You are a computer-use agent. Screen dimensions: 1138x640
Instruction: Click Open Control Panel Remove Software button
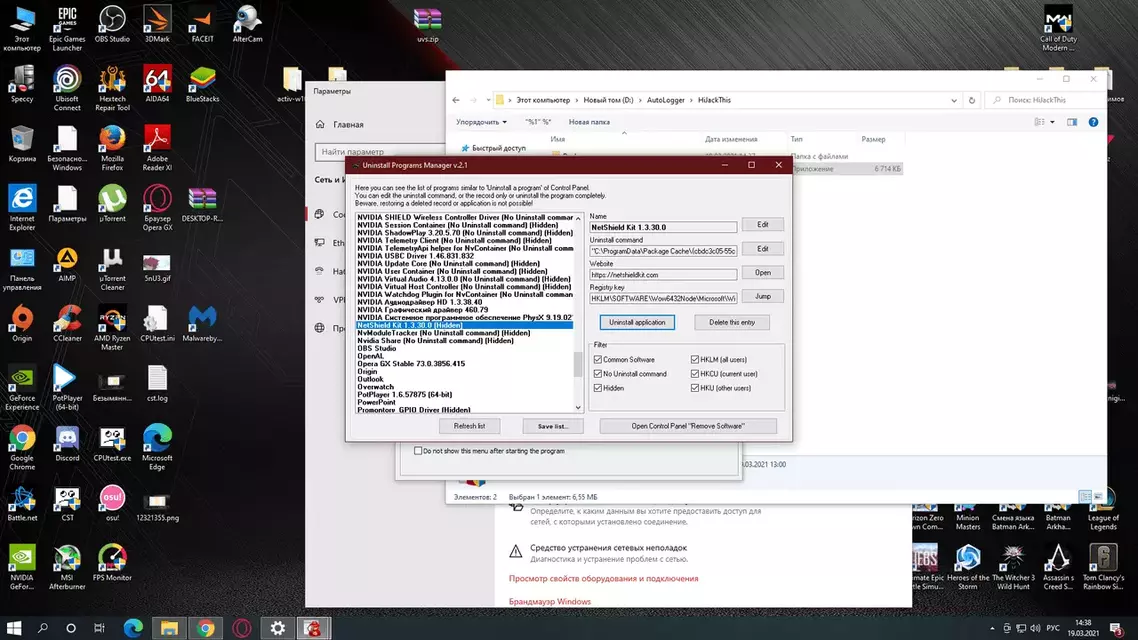point(687,426)
